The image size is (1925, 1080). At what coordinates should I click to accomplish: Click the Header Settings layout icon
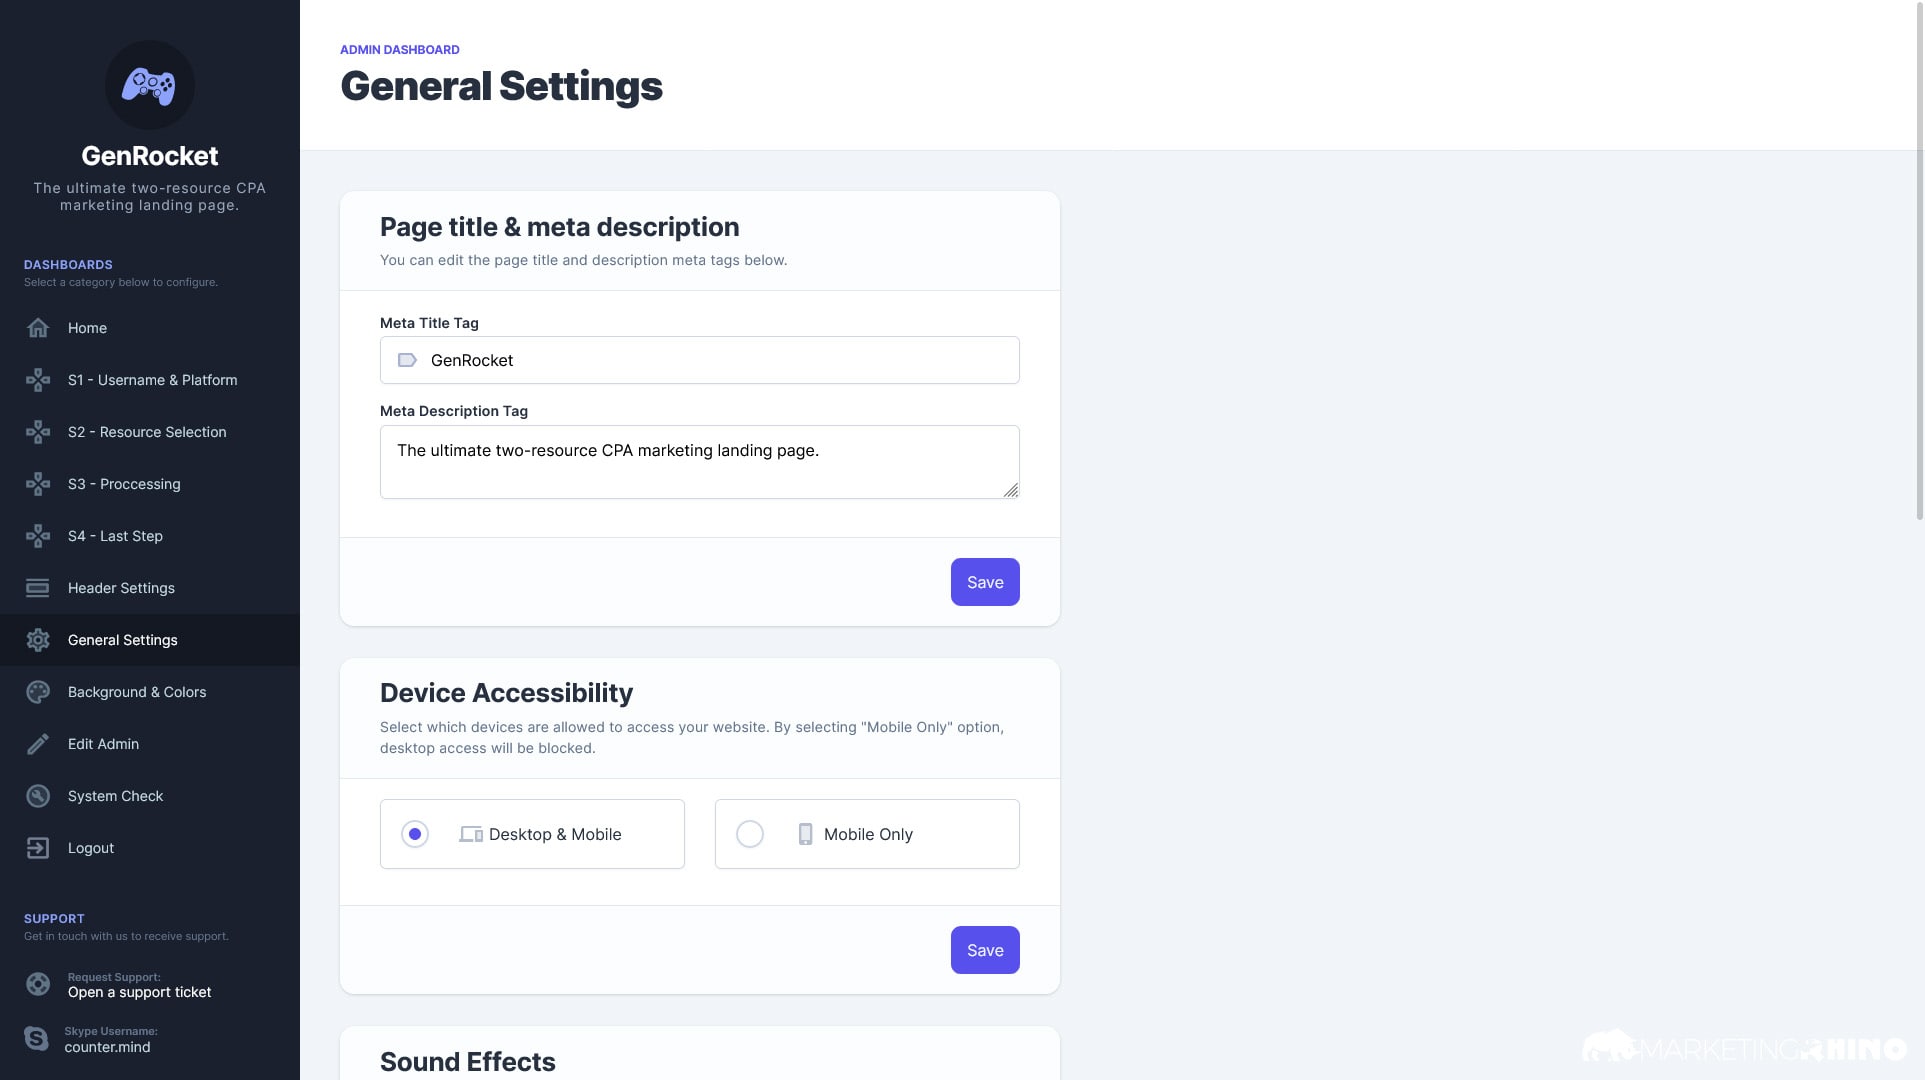(x=38, y=588)
